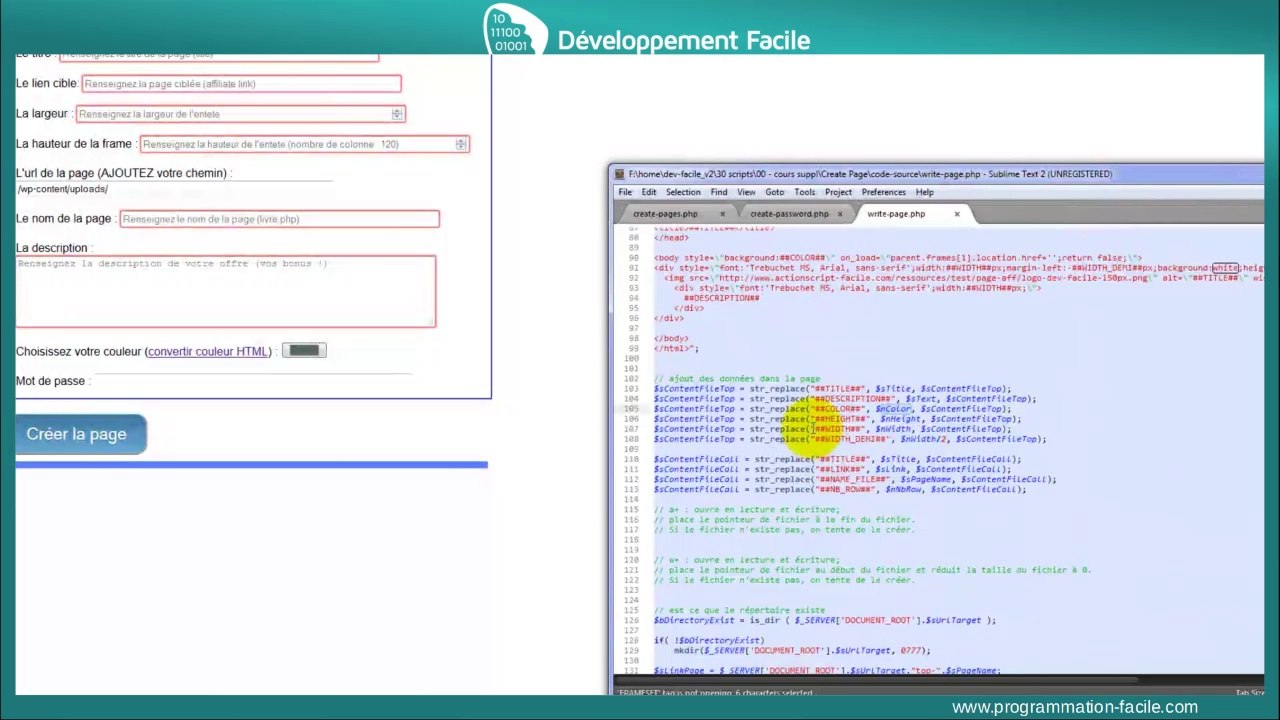This screenshot has height=720, width=1280.
Task: Click inside the La description textarea
Action: pyautogui.click(x=225, y=291)
